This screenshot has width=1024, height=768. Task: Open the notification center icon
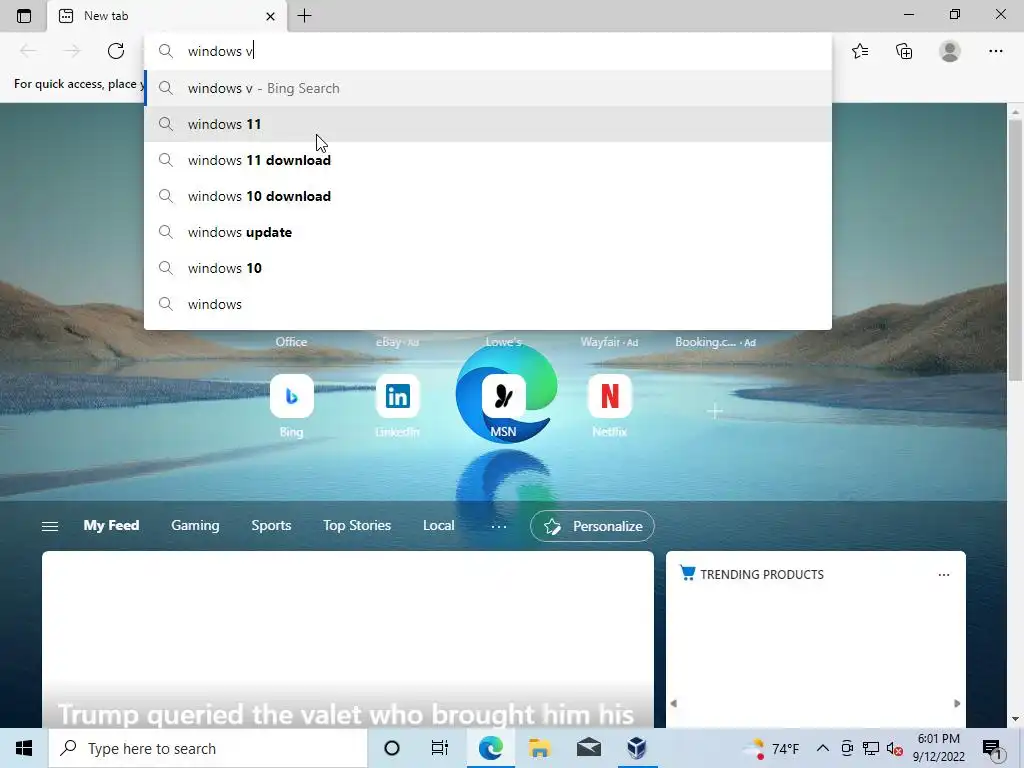[993, 749]
